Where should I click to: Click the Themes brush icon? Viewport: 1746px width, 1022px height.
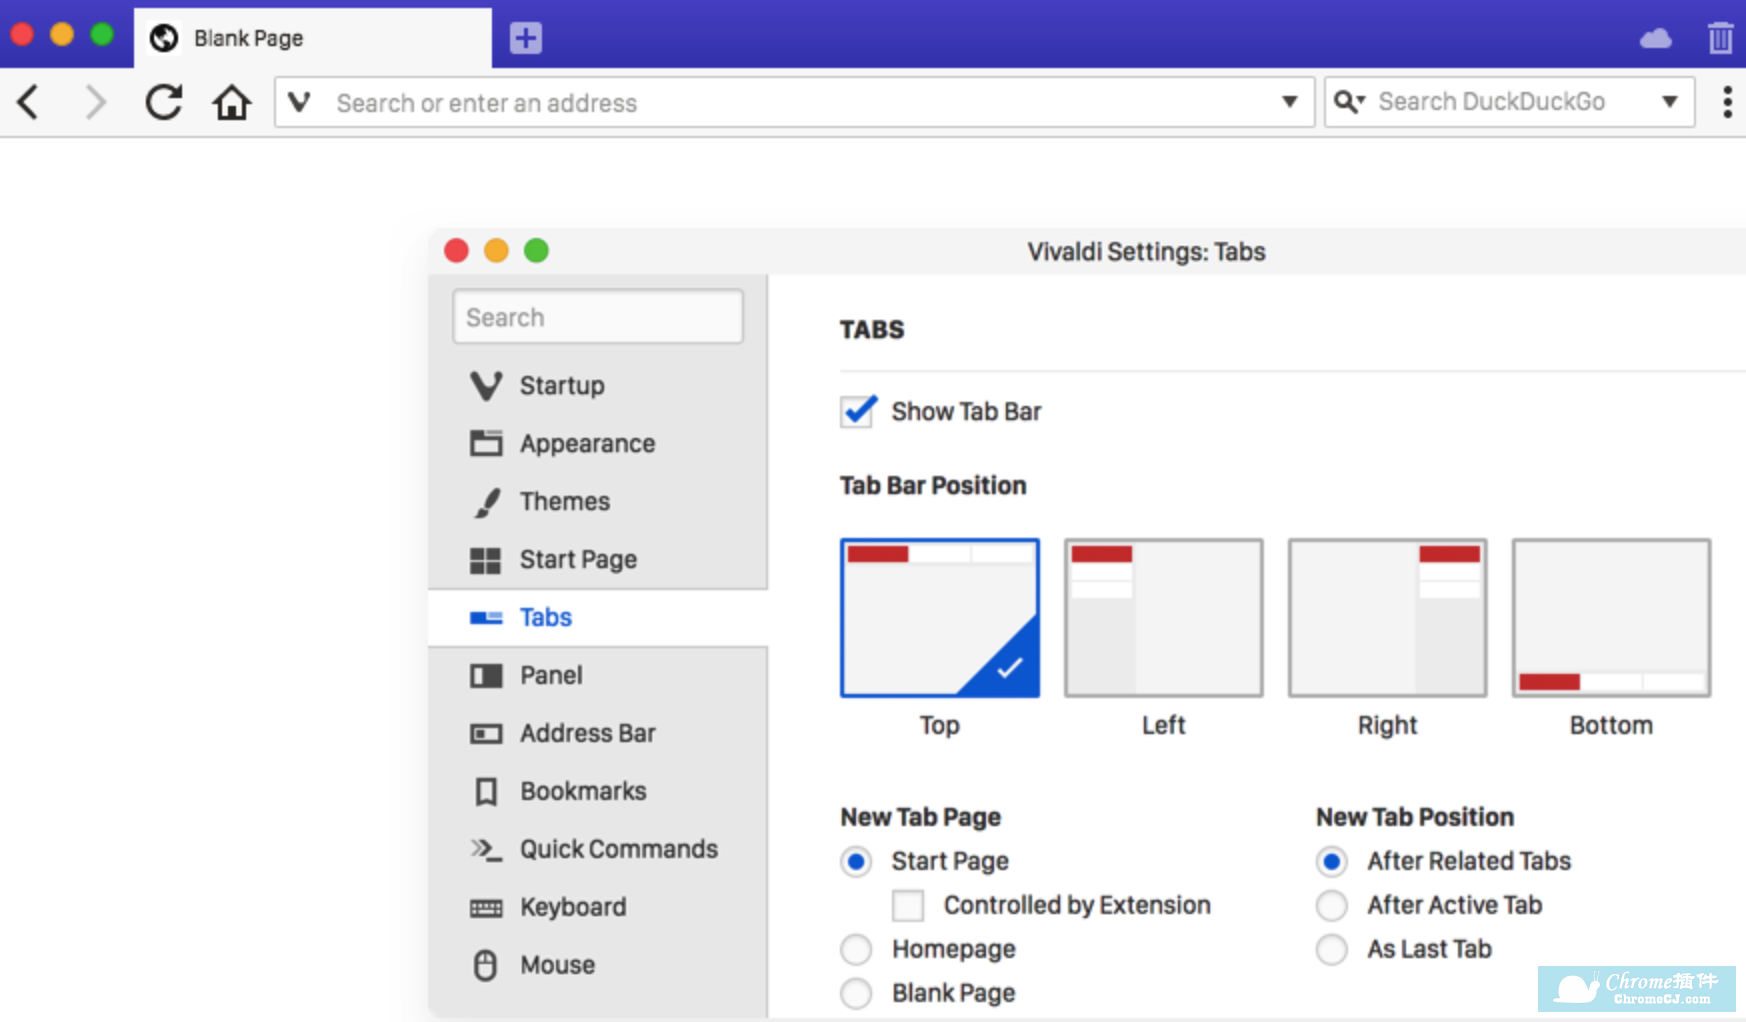tap(486, 502)
